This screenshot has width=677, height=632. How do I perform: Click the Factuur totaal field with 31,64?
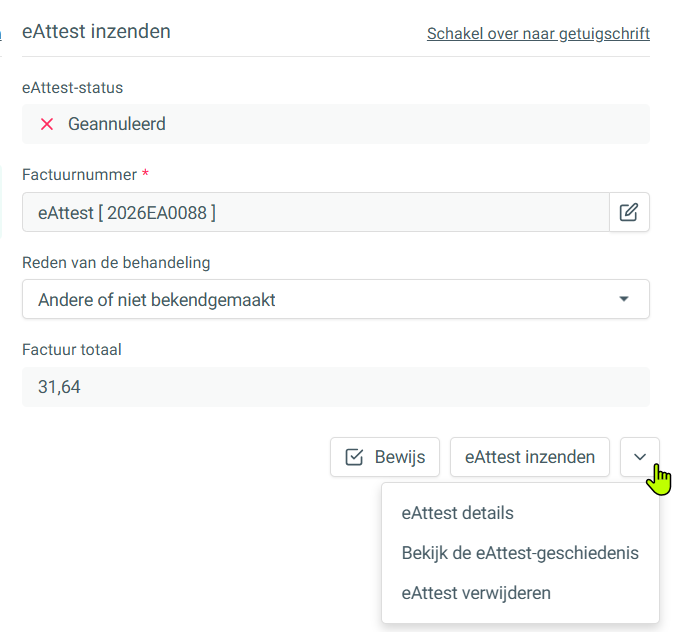pos(335,387)
